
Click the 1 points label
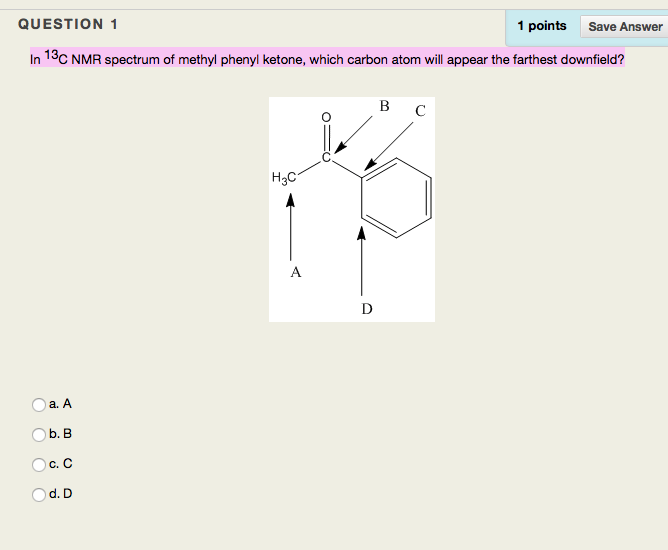pyautogui.click(x=542, y=26)
